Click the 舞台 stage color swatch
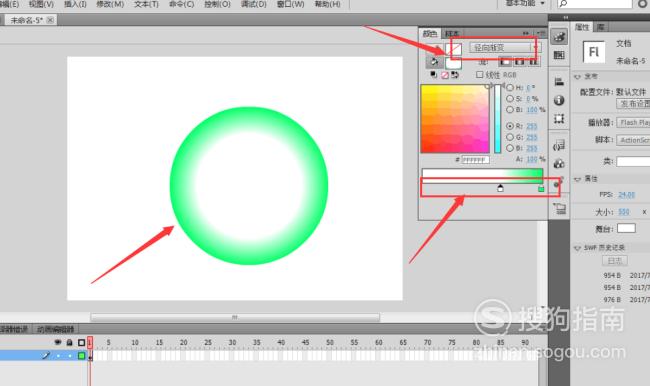 [x=626, y=228]
